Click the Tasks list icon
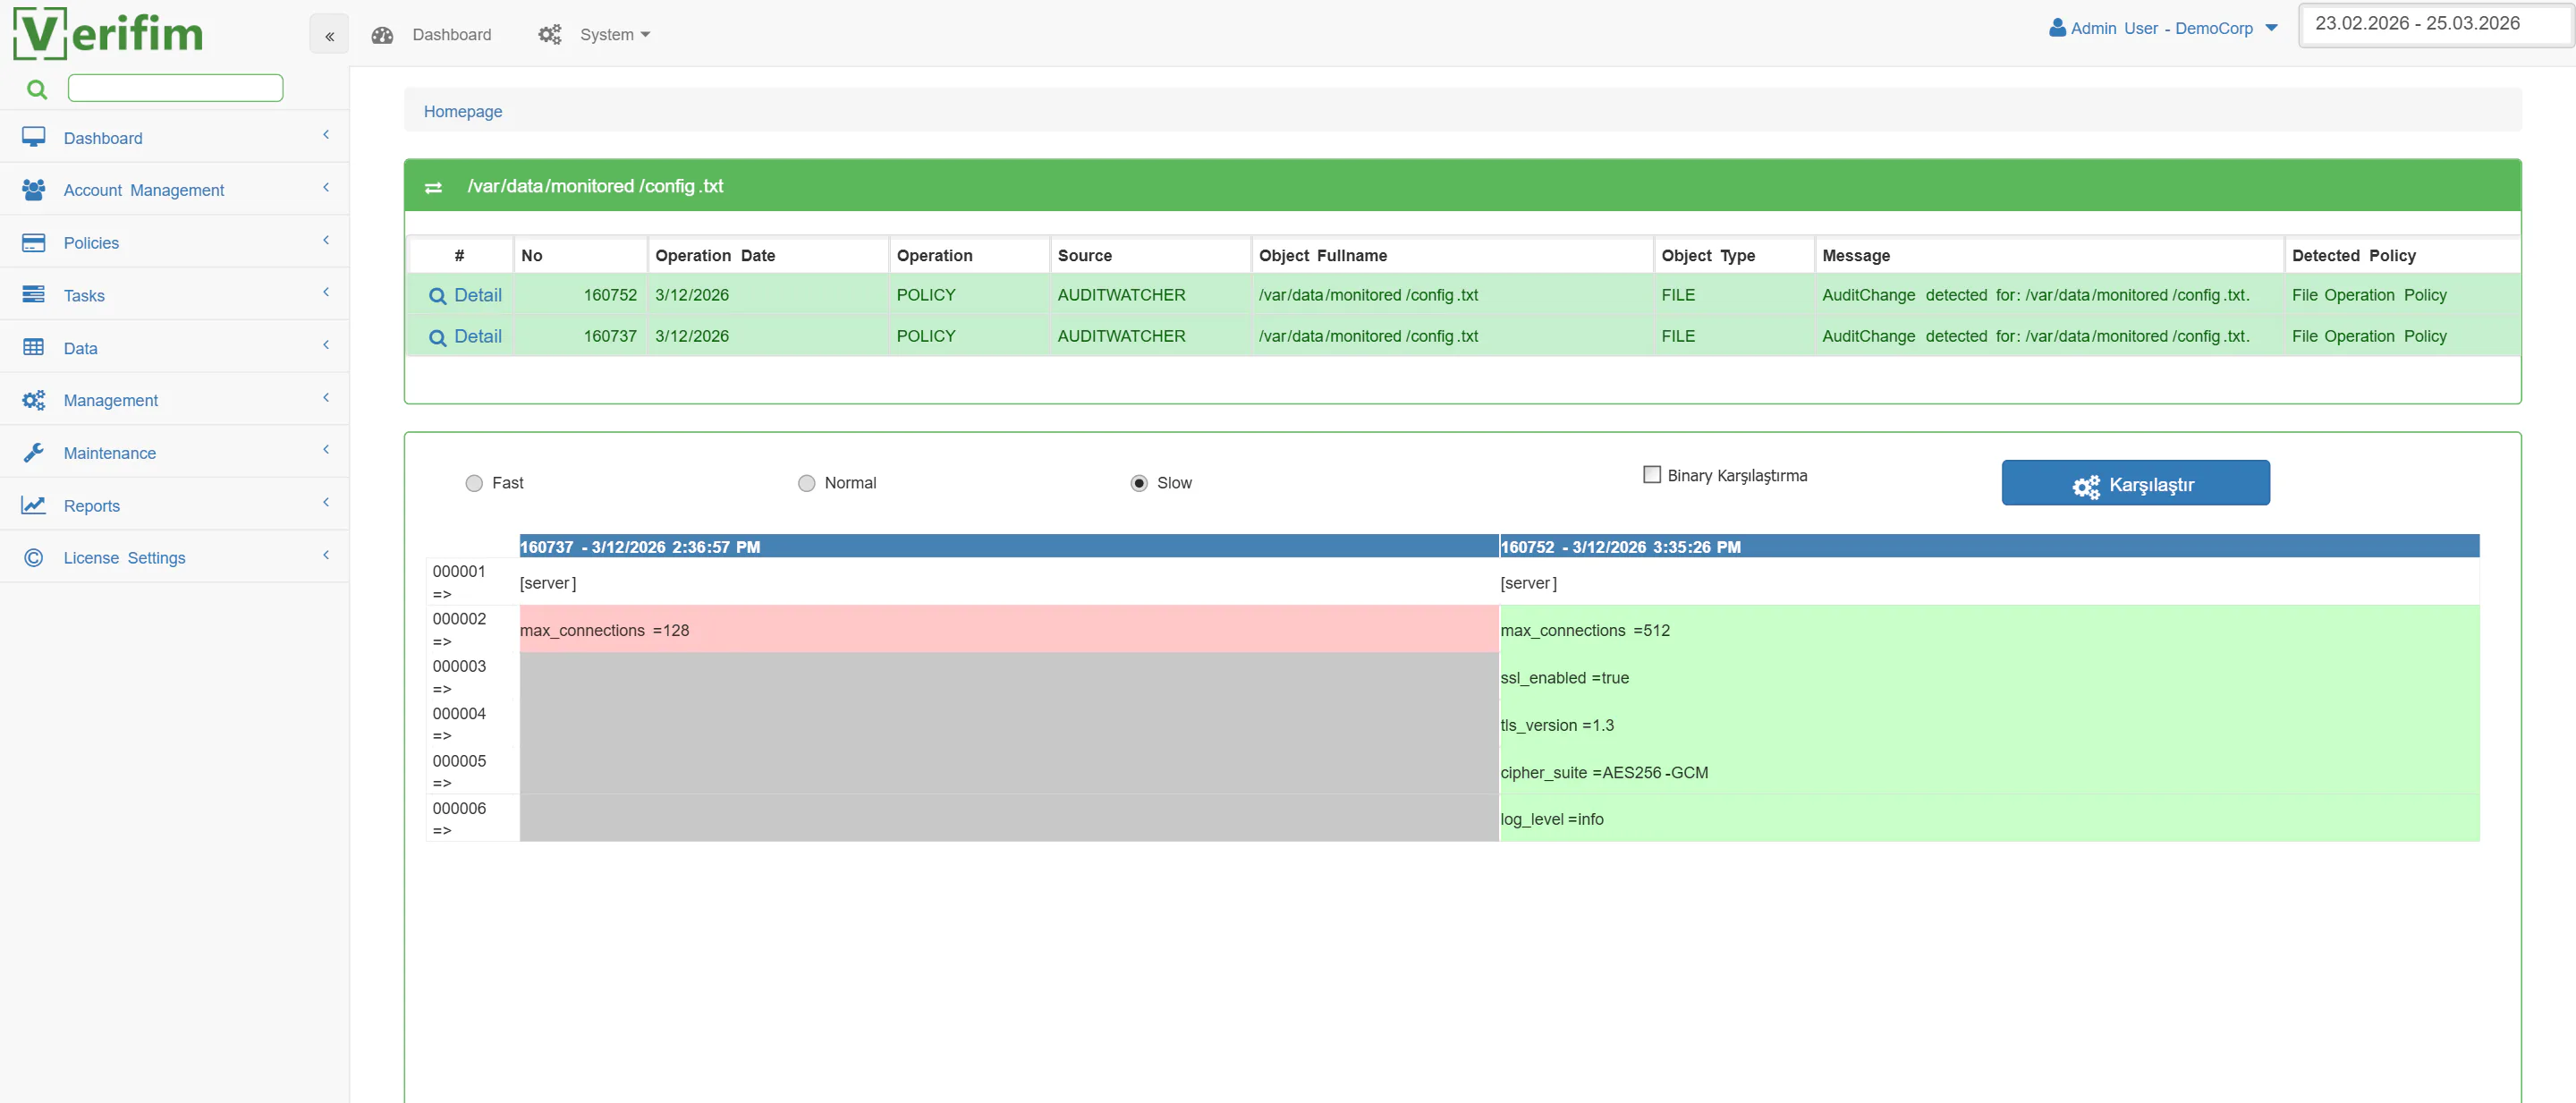2576x1103 pixels. [x=34, y=294]
